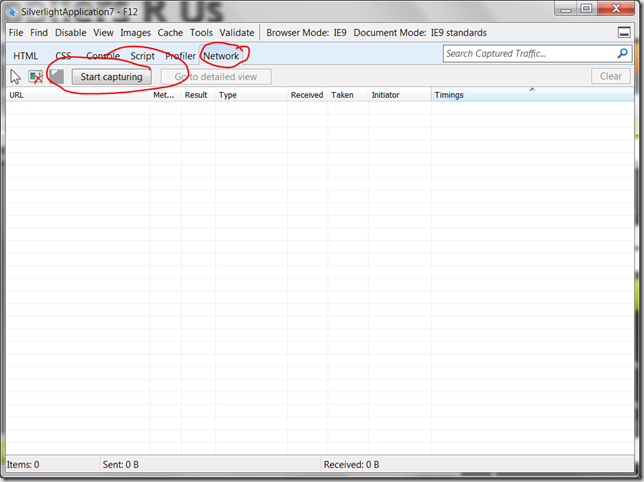Click Go to detailed view button
This screenshot has width=644, height=482.
(x=216, y=77)
